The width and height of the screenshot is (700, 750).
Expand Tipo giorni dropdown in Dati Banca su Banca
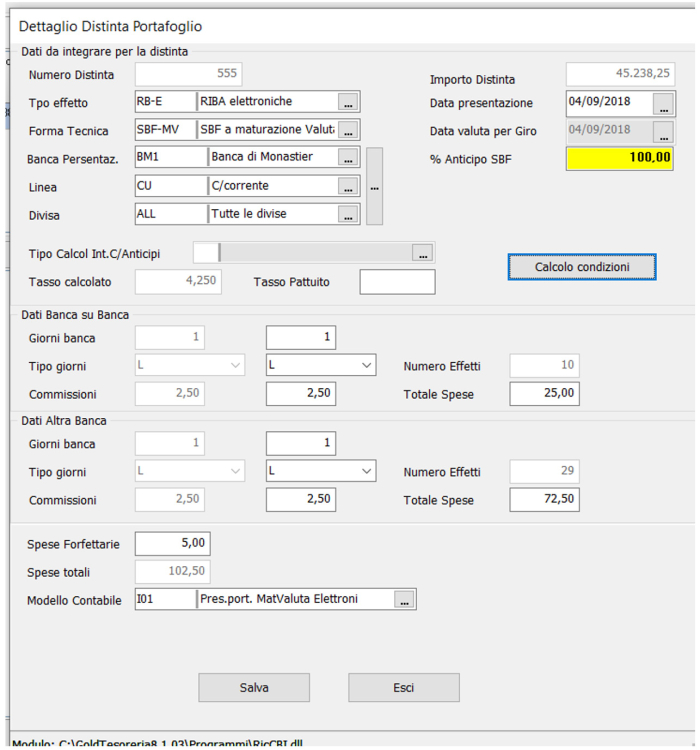point(365,366)
